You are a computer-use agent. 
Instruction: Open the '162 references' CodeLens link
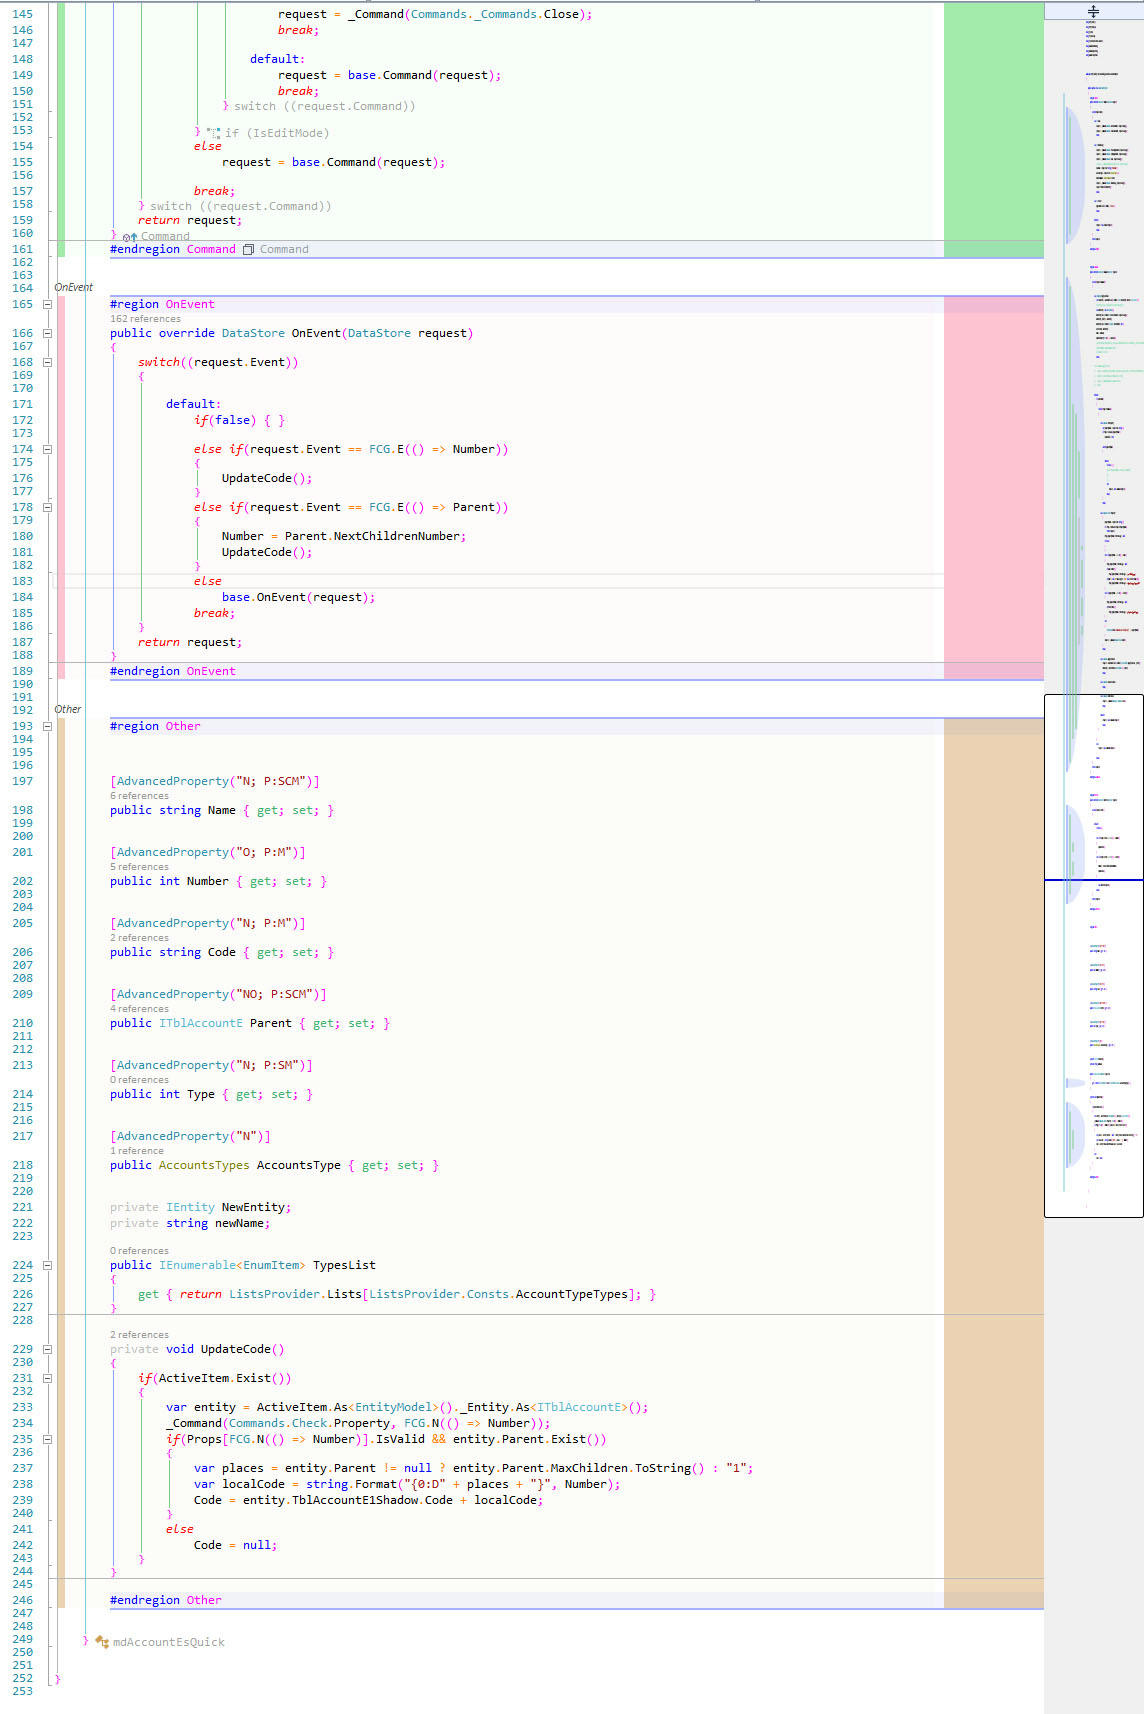[145, 319]
